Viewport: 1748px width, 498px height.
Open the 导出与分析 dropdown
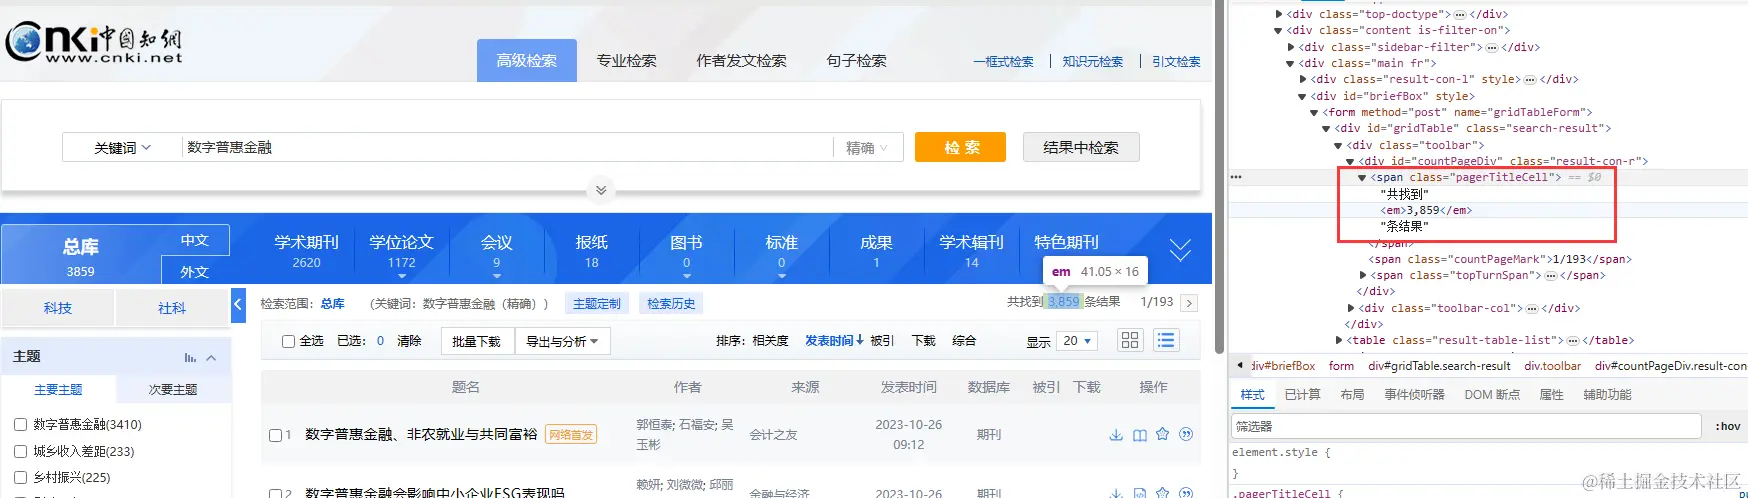(562, 341)
